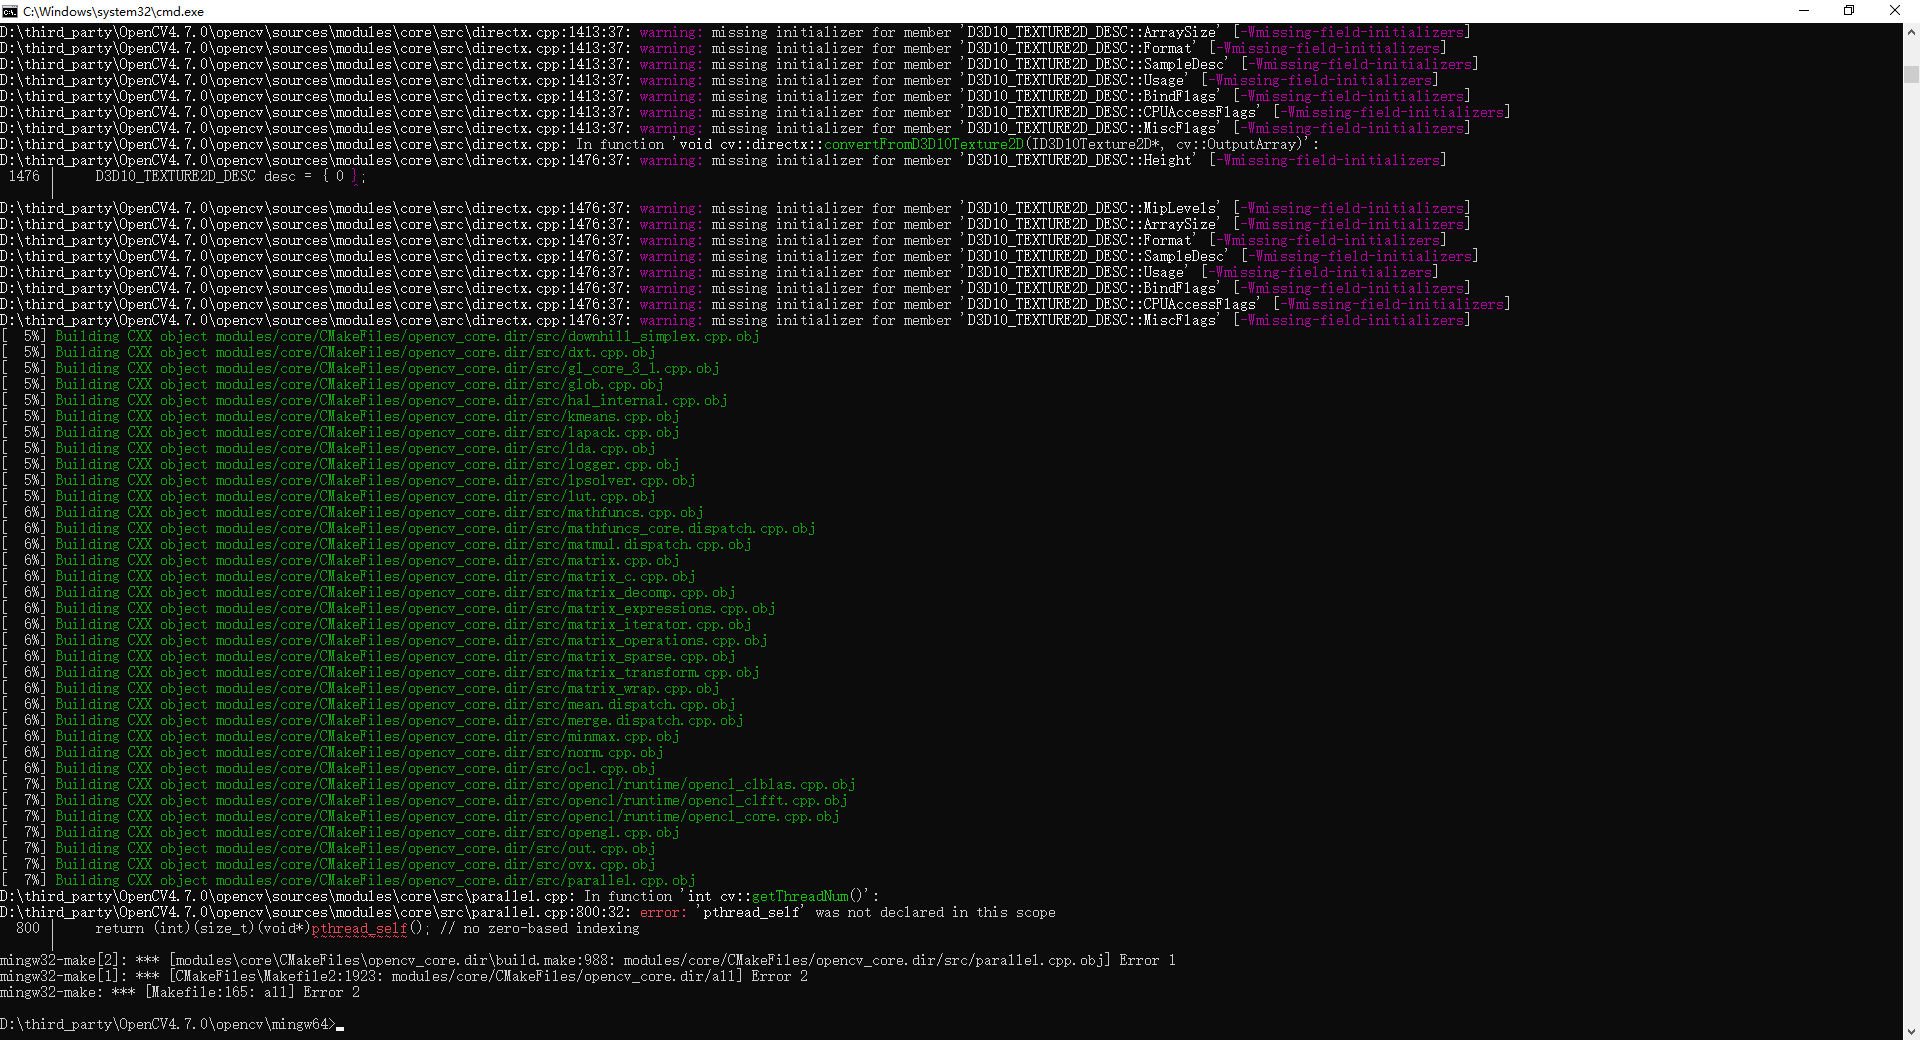Click the build line for matrix_sparse.cpp.obj
Image resolution: width=1920 pixels, height=1040 pixels.
point(368,656)
